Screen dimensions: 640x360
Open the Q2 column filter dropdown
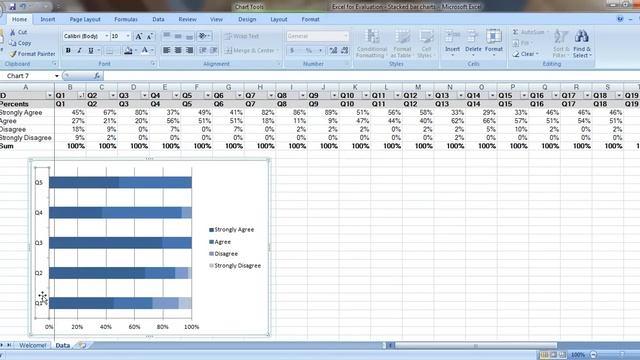pos(113,96)
